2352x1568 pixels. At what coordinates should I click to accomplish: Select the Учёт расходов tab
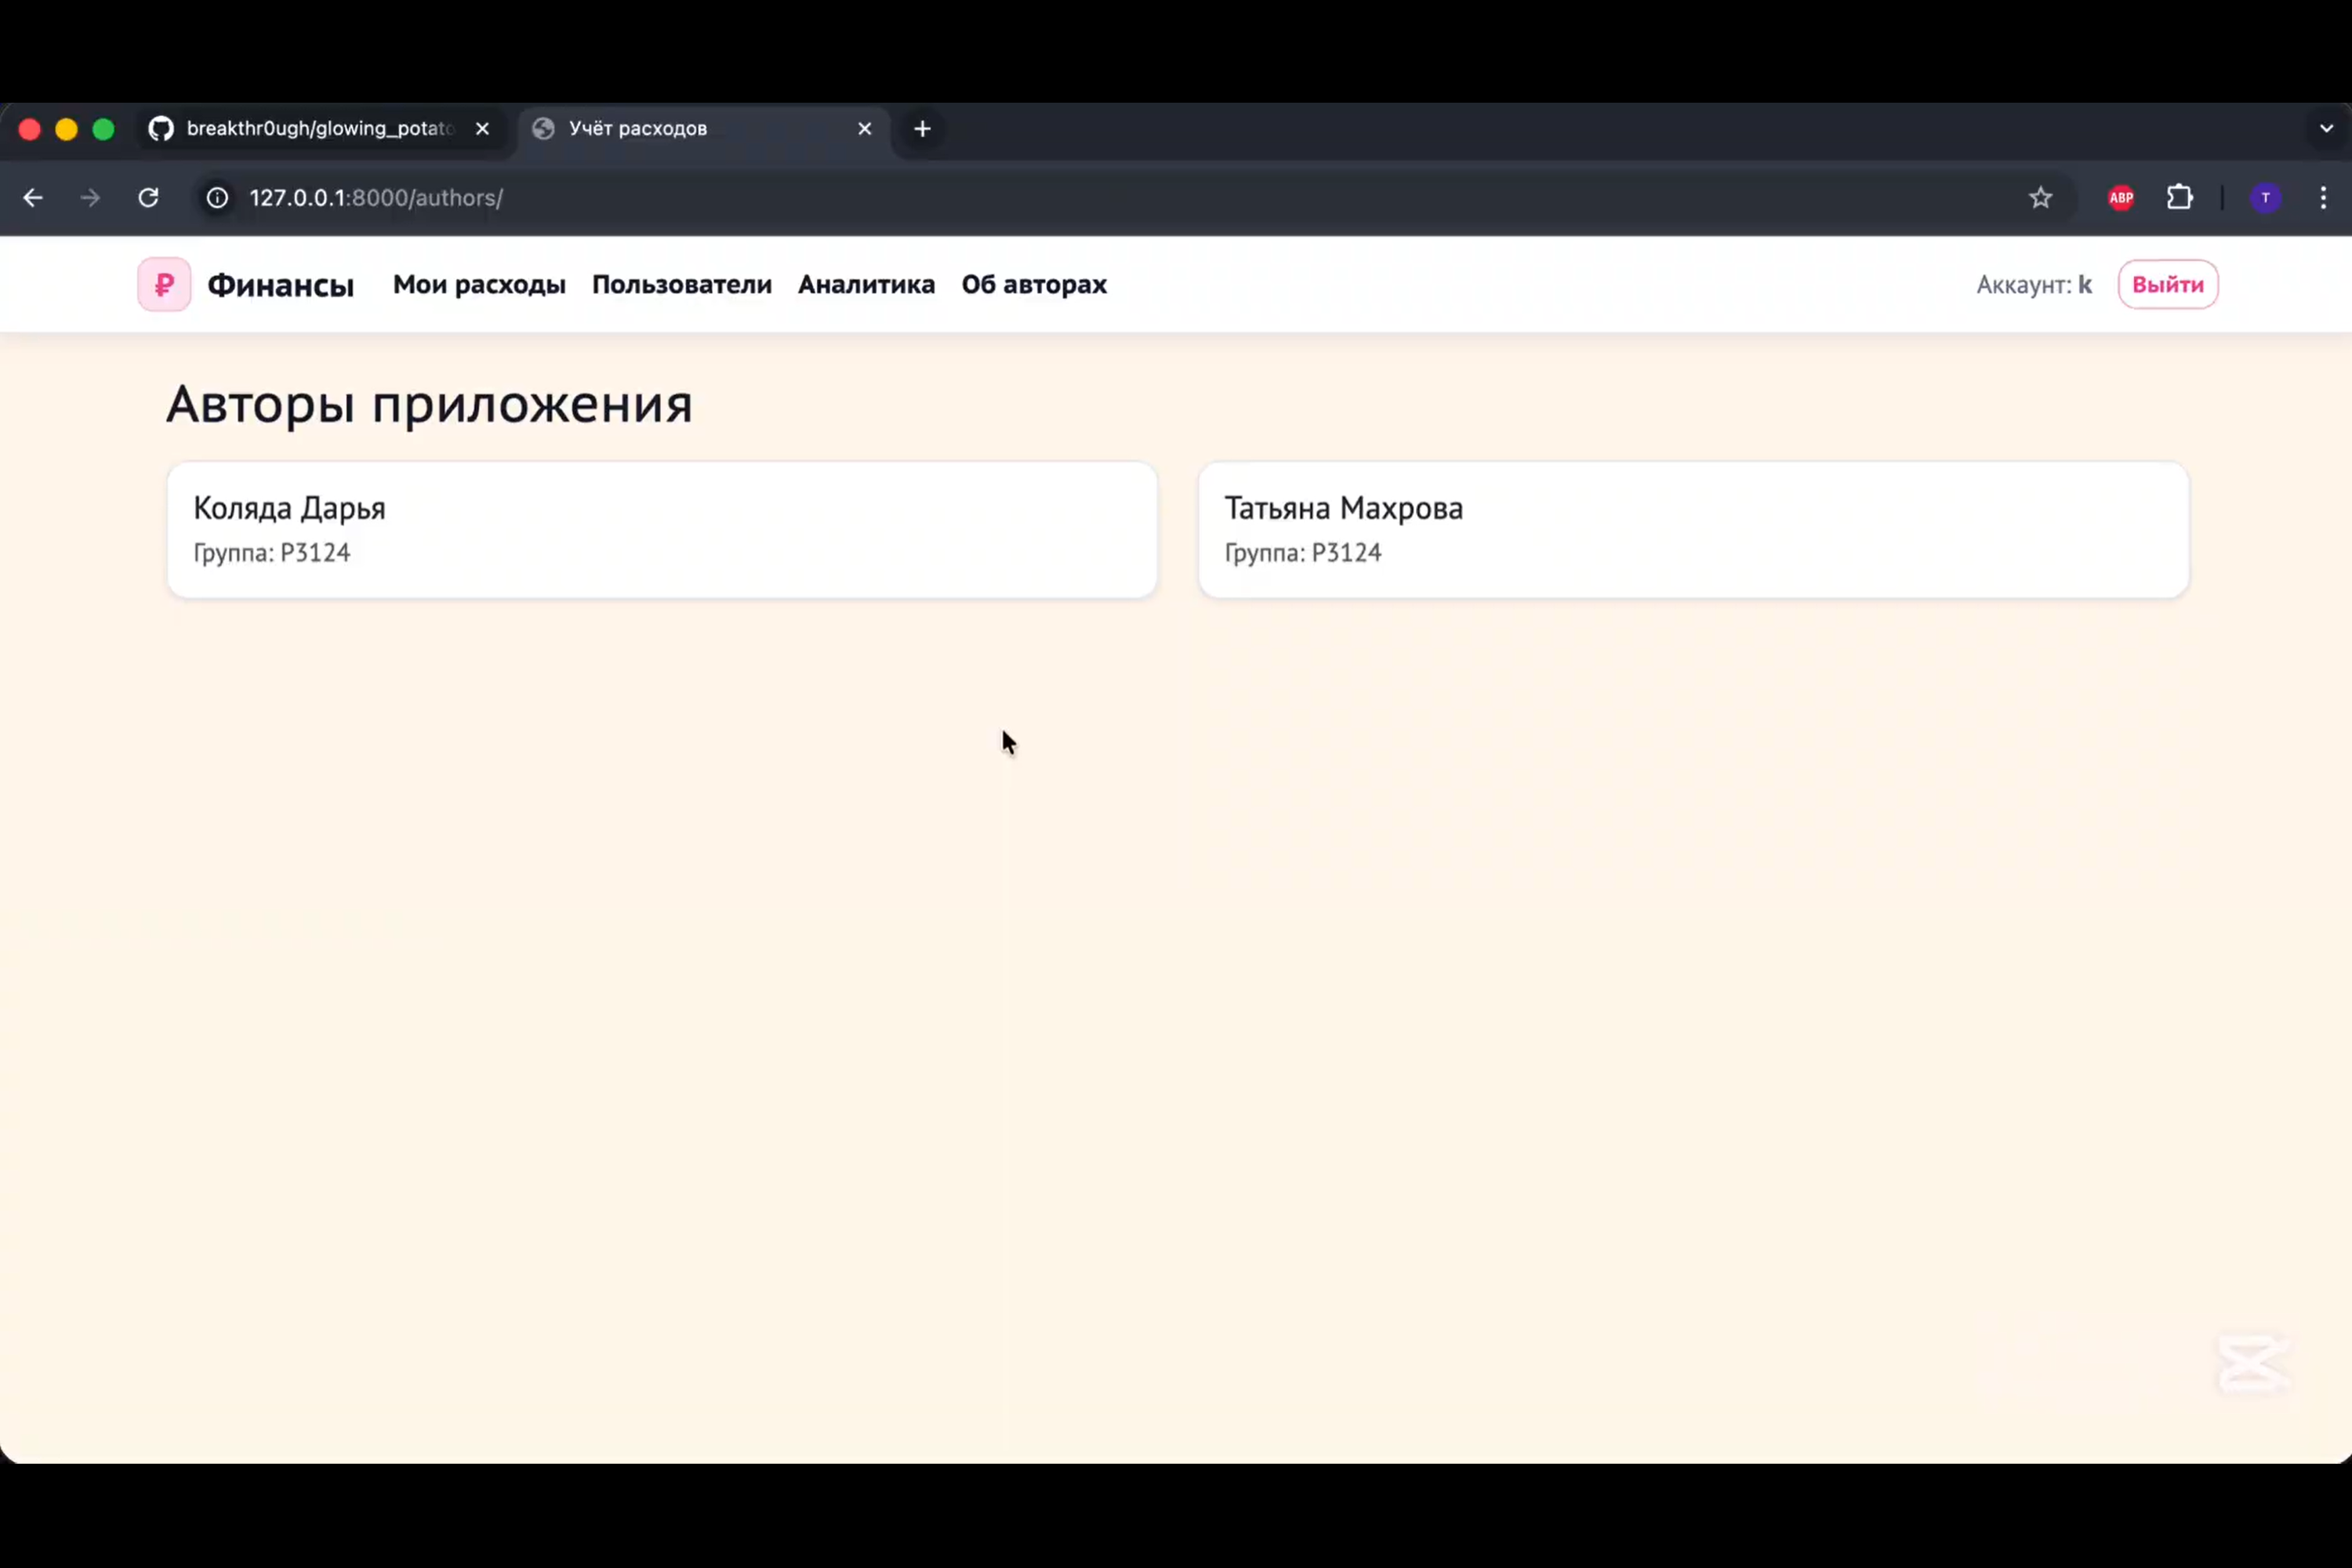(690, 129)
